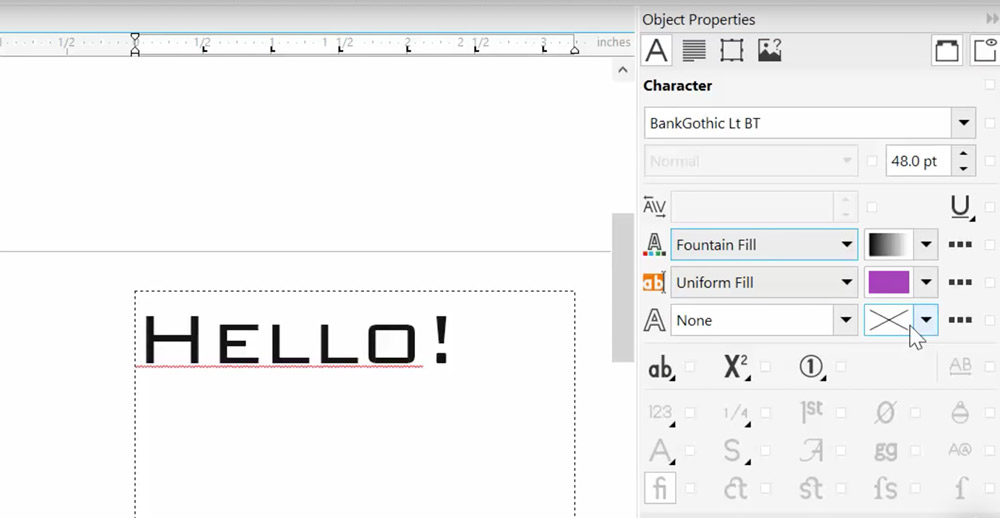
Task: Switch to the Character properties tab icon
Action: click(x=656, y=50)
